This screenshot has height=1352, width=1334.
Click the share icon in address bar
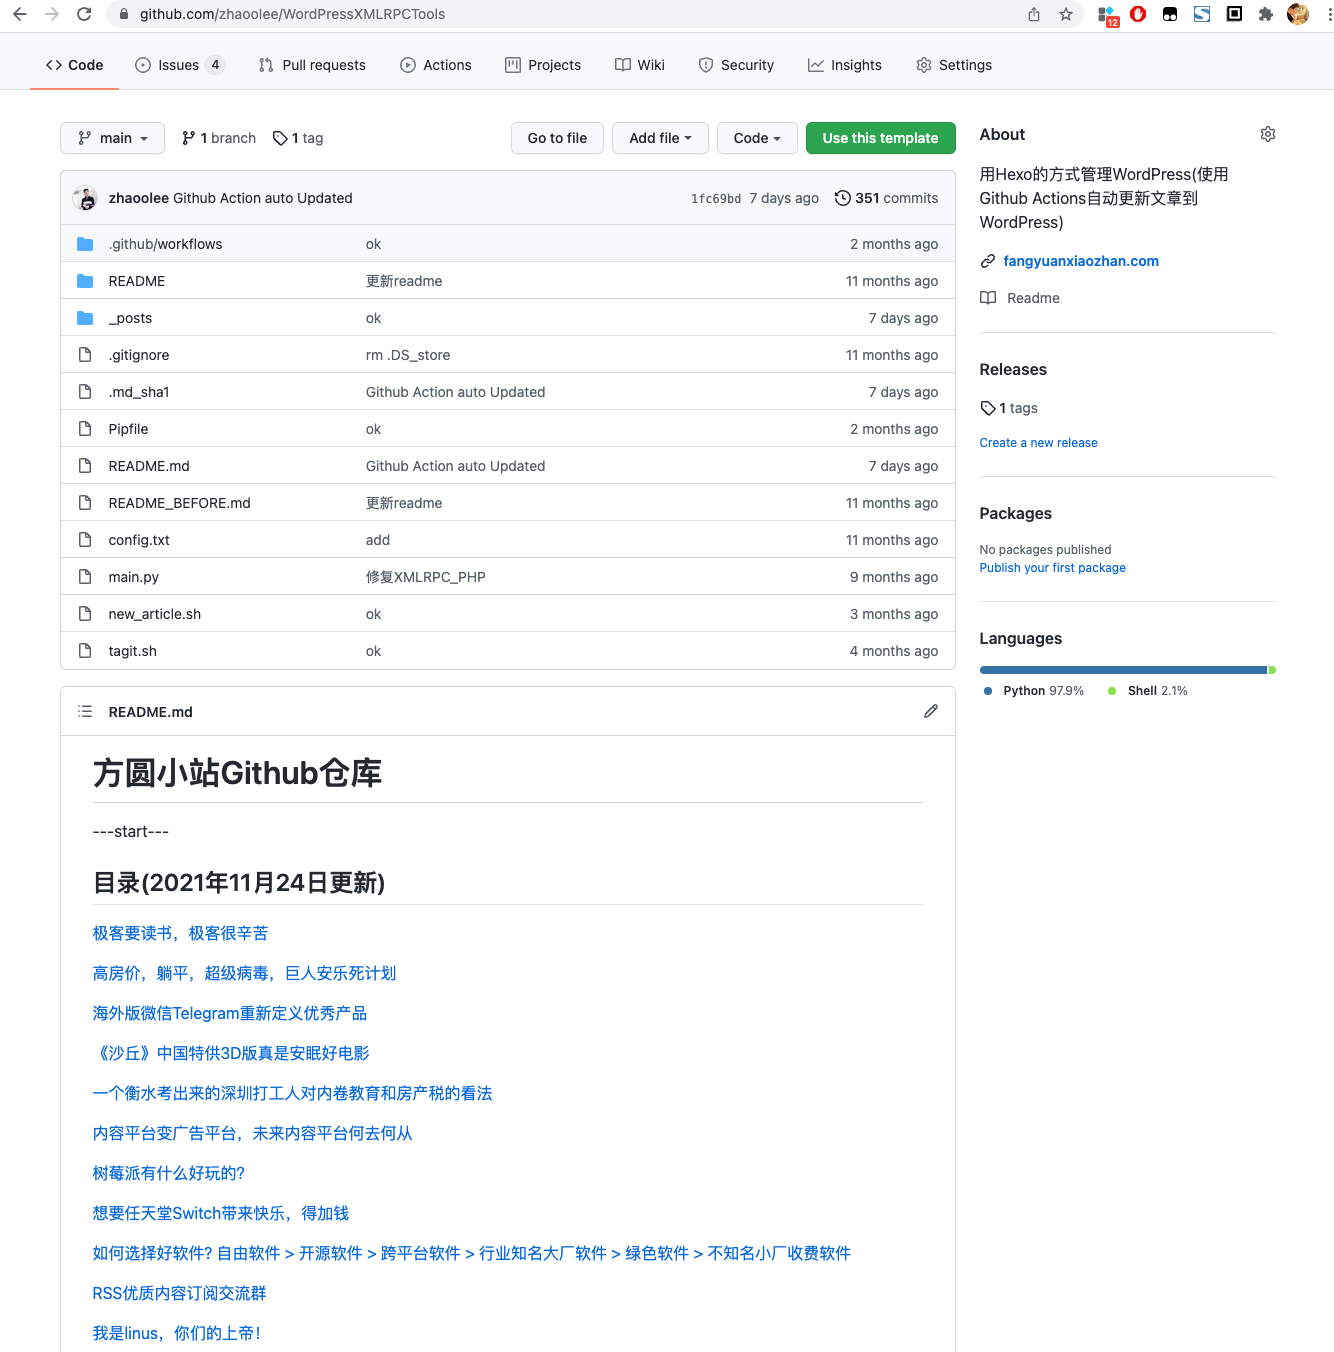[x=1034, y=14]
